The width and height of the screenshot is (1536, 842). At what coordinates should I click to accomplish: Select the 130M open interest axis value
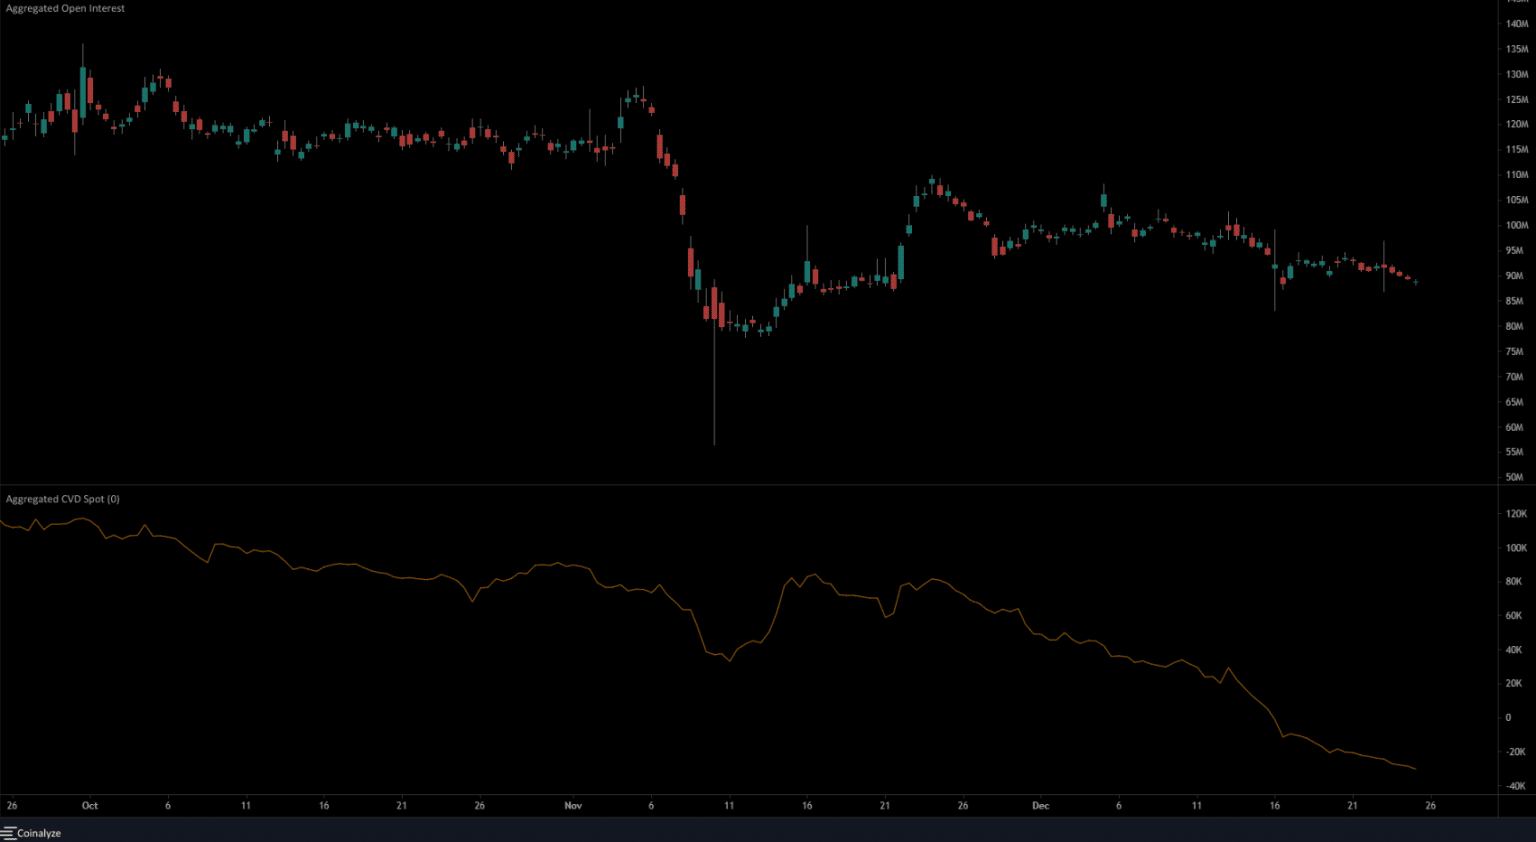(1516, 74)
